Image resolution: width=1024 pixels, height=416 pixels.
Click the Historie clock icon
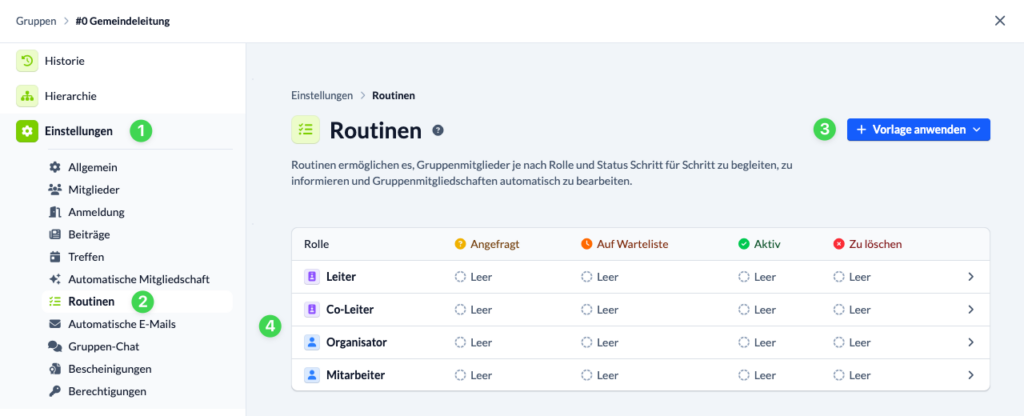pos(27,61)
